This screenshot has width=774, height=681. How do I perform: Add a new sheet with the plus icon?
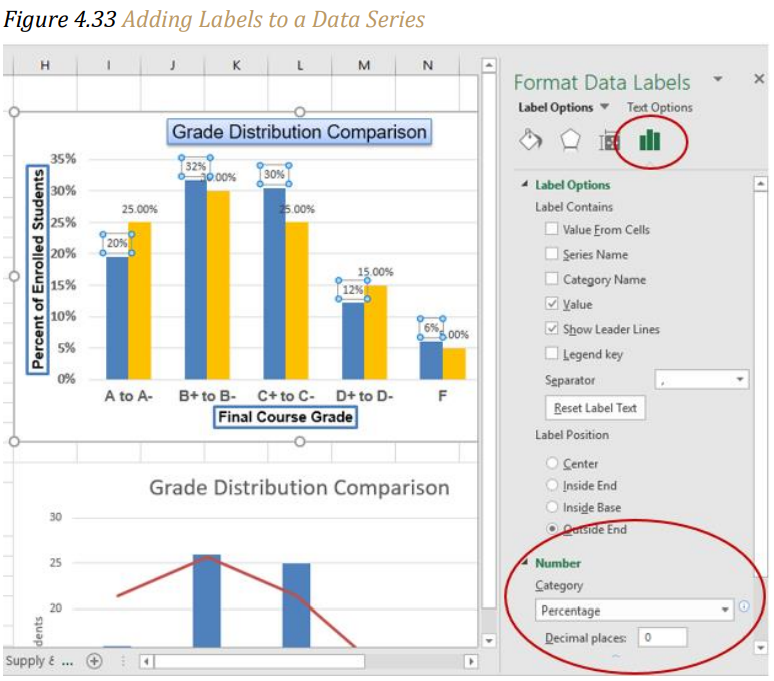point(94,660)
